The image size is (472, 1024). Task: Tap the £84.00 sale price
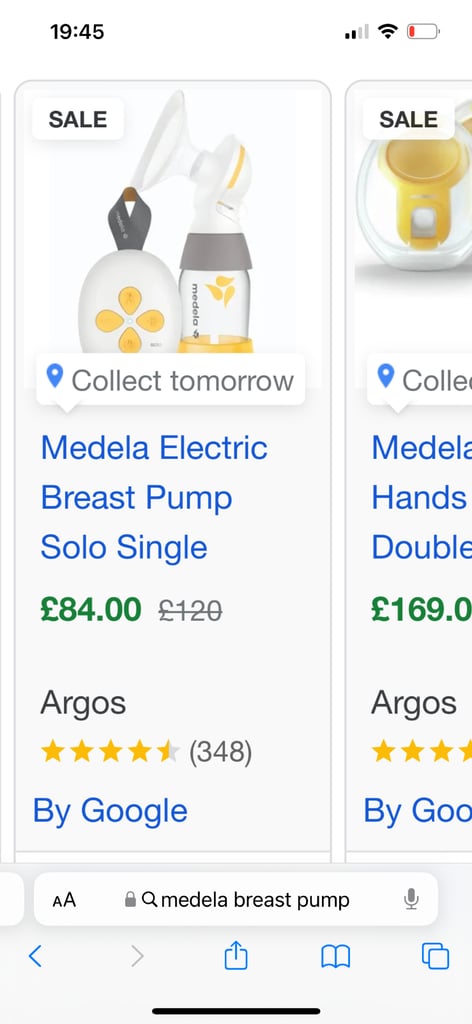point(91,610)
